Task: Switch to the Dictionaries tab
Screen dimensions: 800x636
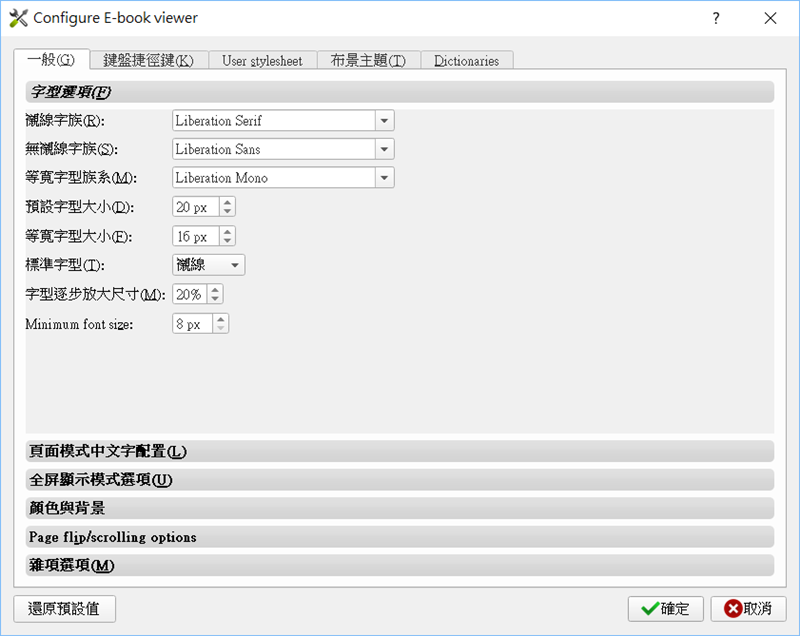Action: point(466,60)
